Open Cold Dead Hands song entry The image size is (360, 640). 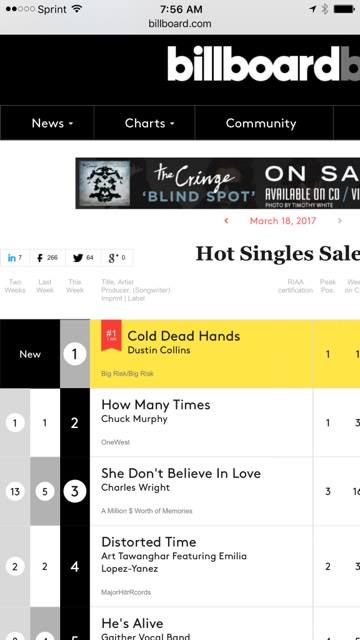[x=184, y=336]
